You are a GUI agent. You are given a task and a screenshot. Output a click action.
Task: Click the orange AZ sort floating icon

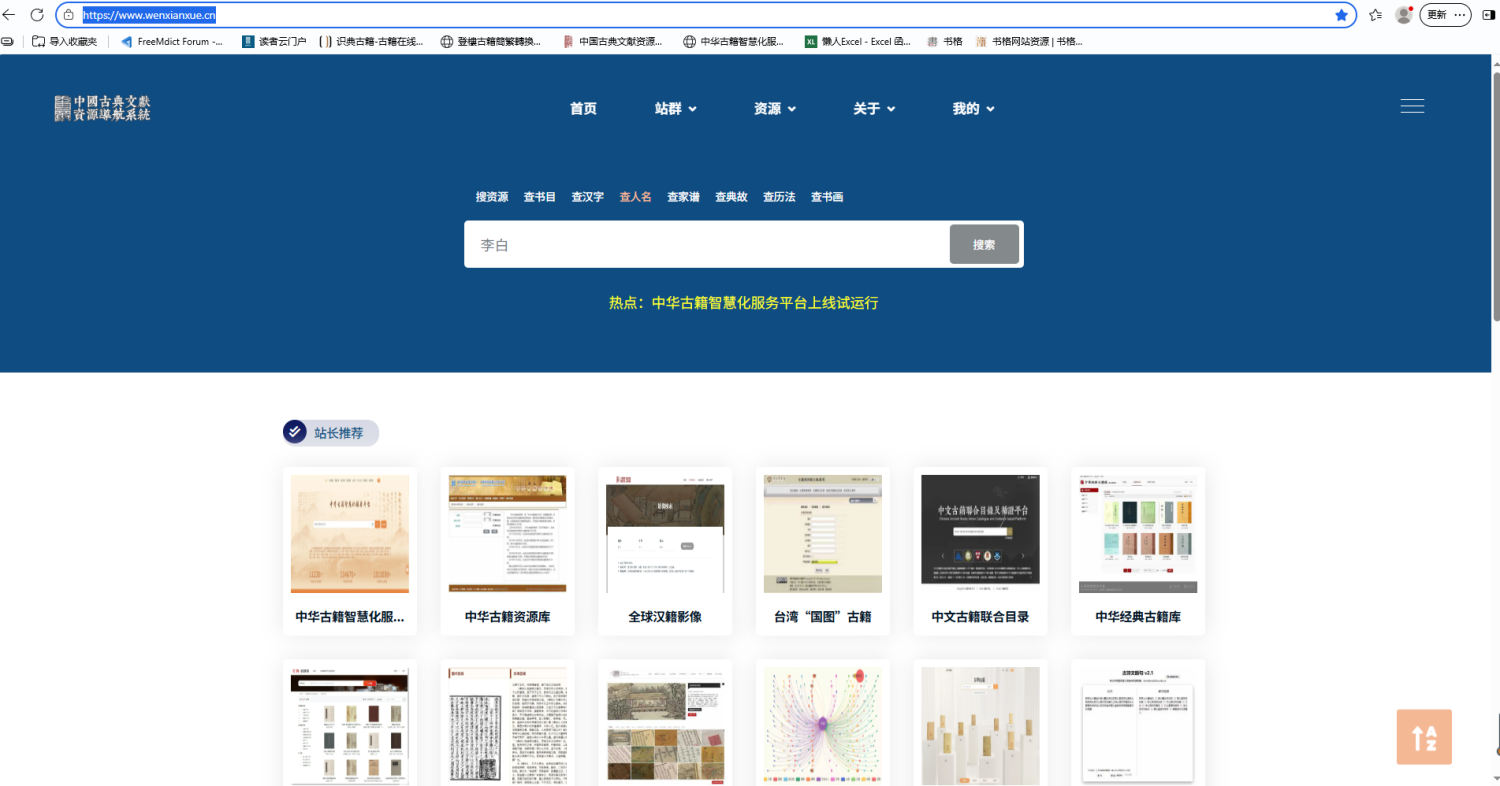[1424, 738]
